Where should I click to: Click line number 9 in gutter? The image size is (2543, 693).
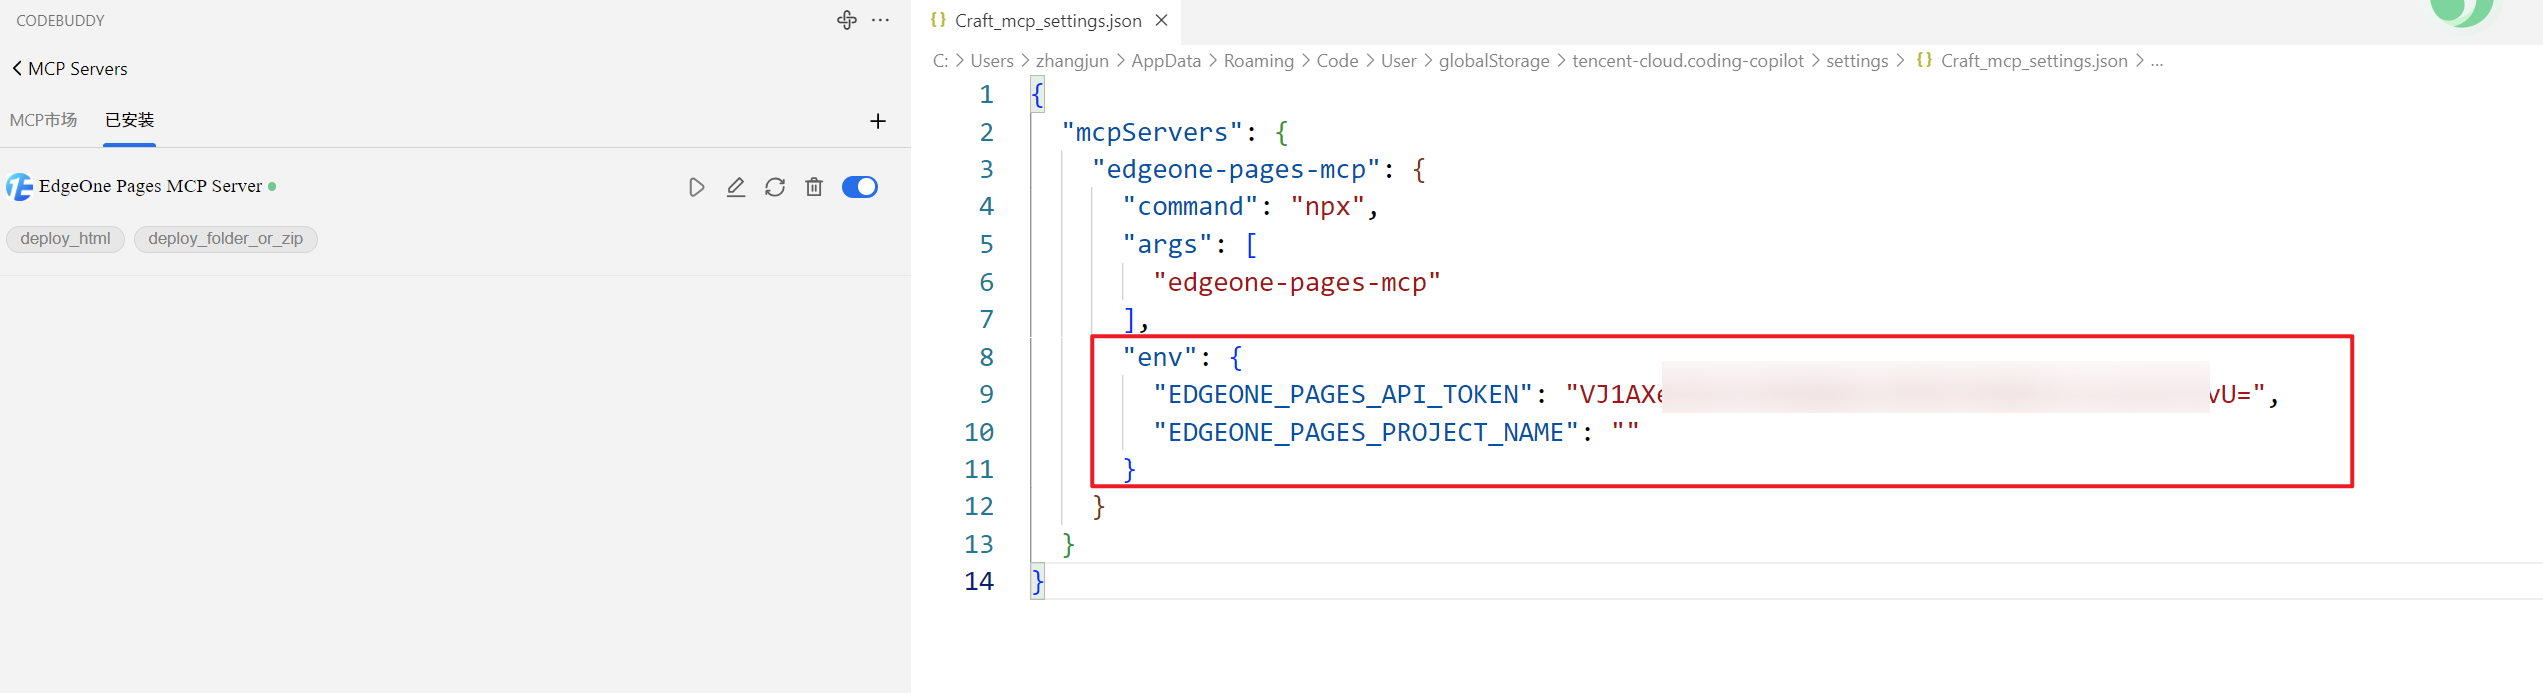point(986,395)
